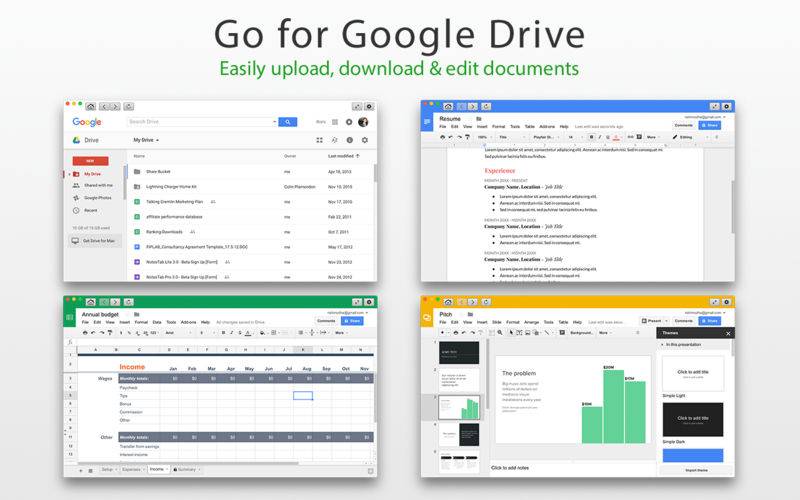
Task: Open Drive settings gear below the avatar
Action: click(x=365, y=140)
